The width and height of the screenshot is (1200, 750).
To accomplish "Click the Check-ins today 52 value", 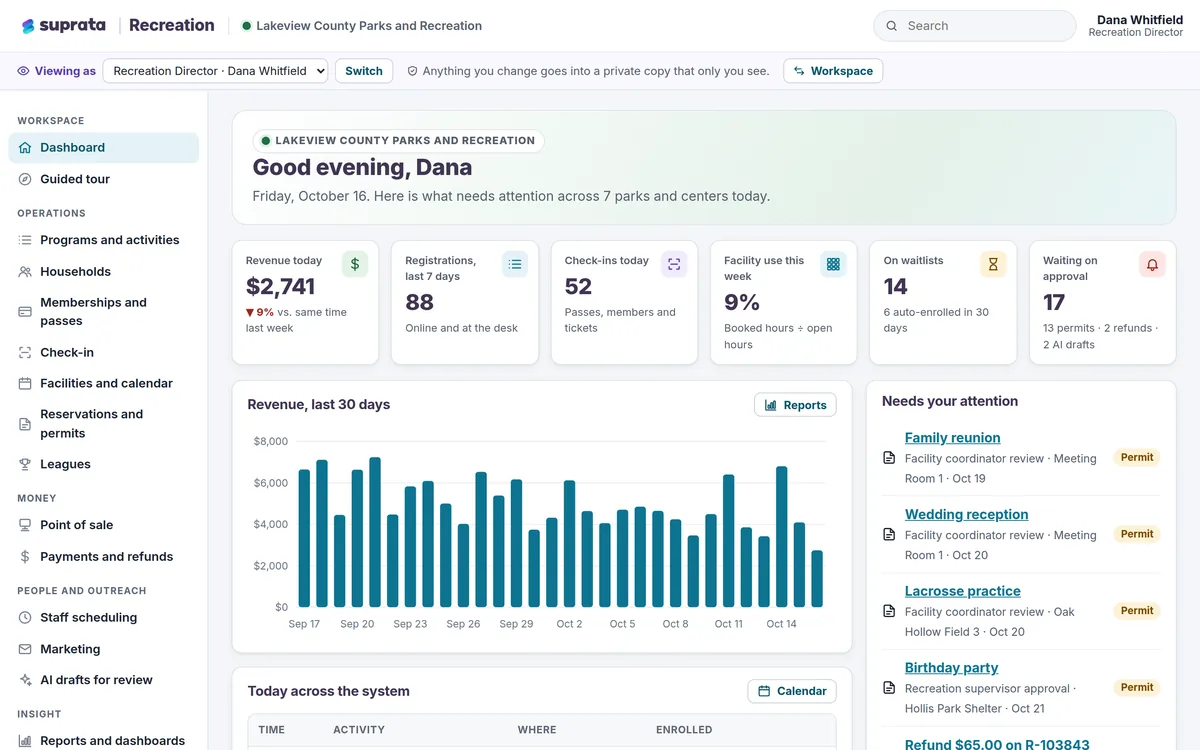I will point(578,286).
